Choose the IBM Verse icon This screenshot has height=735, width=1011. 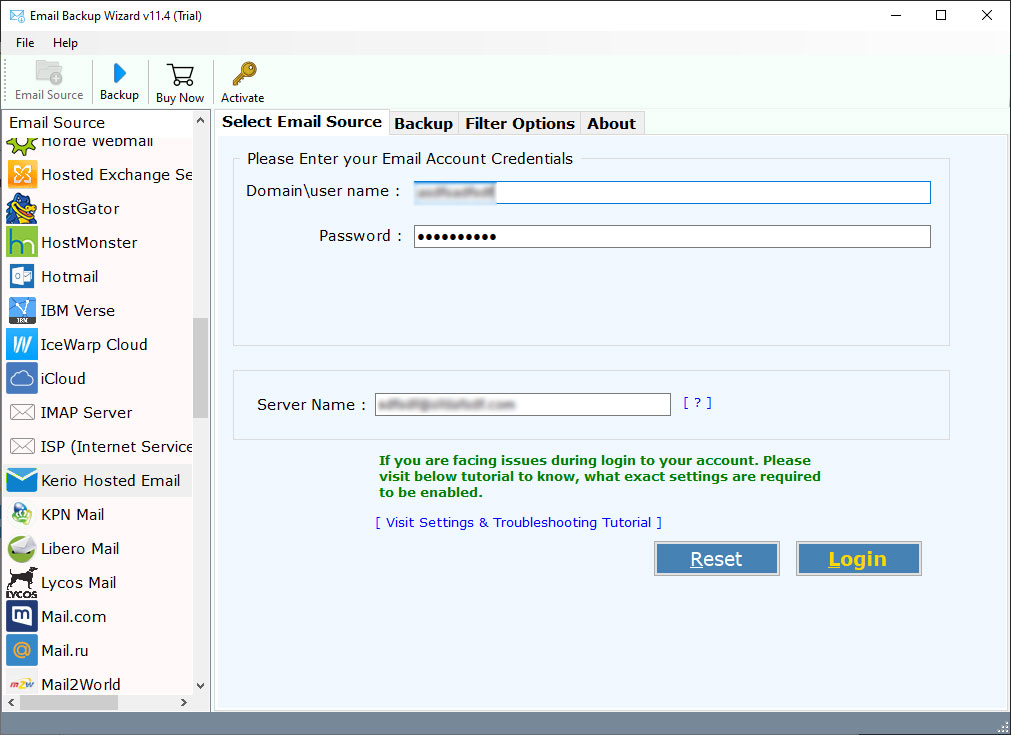22,311
